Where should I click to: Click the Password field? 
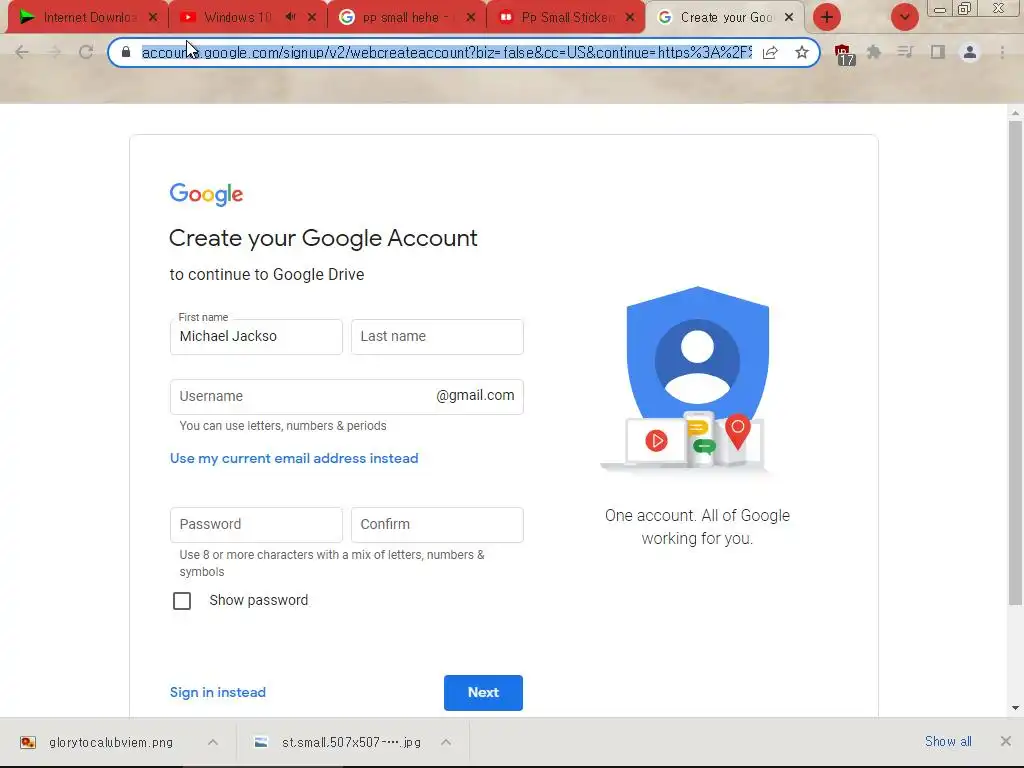[256, 524]
